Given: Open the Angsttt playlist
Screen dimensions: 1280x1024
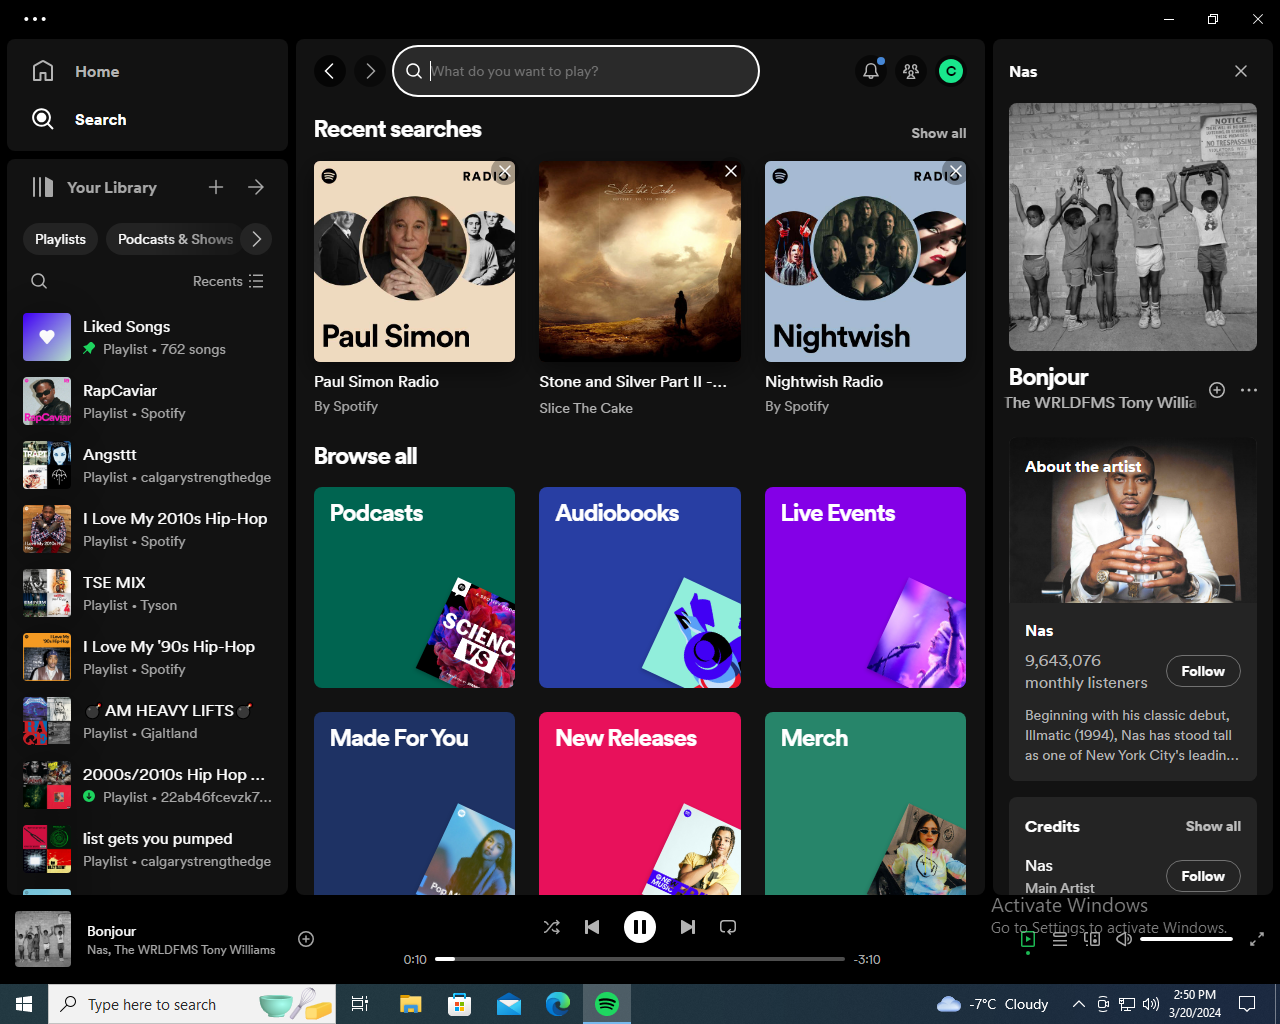Looking at the screenshot, I should [x=147, y=465].
